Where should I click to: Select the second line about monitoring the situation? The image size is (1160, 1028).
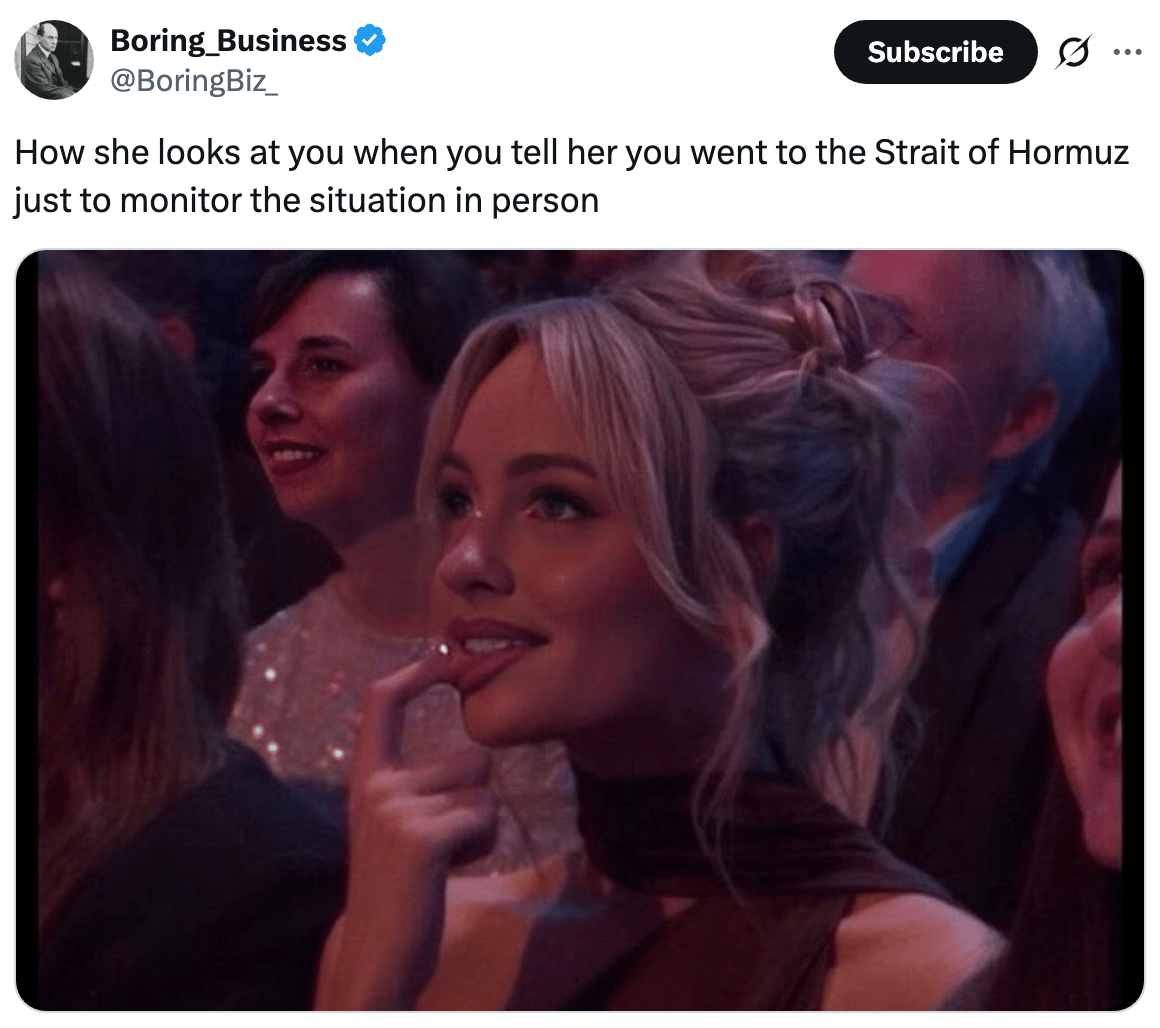[306, 200]
